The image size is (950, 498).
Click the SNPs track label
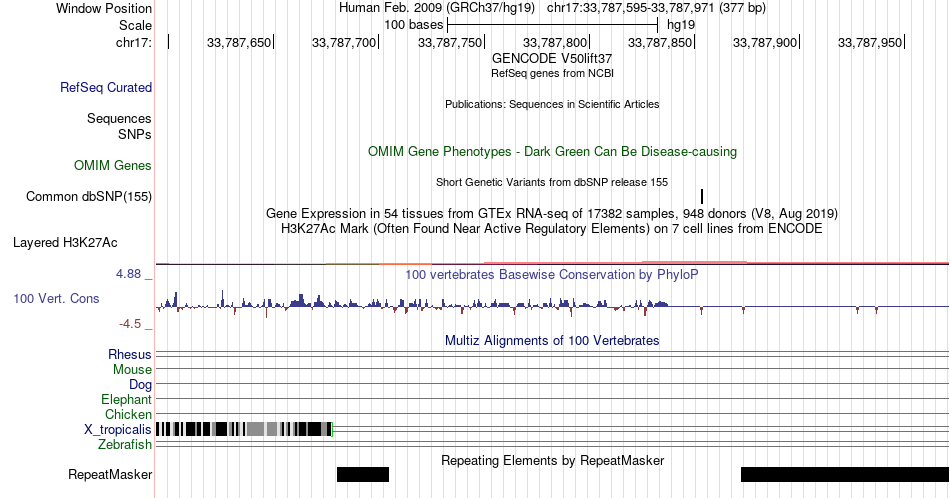[135, 134]
